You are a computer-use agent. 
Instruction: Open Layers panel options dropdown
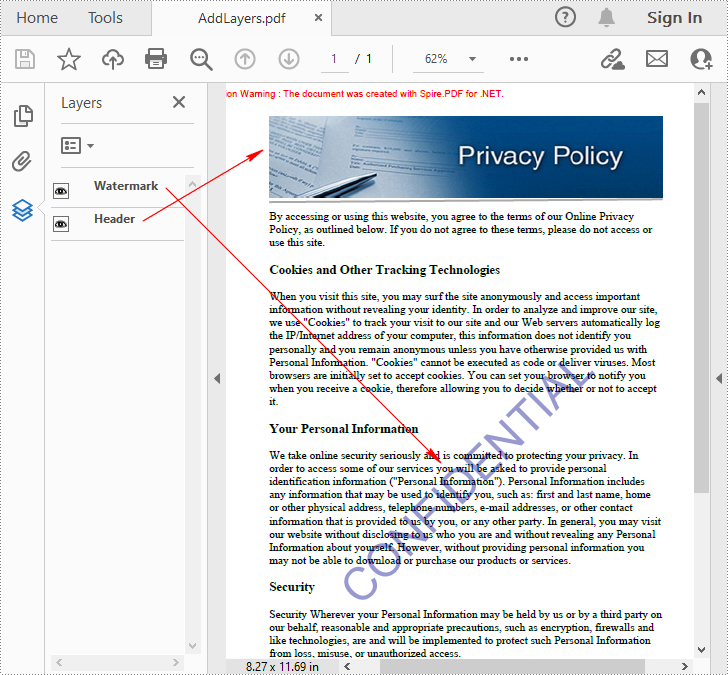pyautogui.click(x=78, y=146)
